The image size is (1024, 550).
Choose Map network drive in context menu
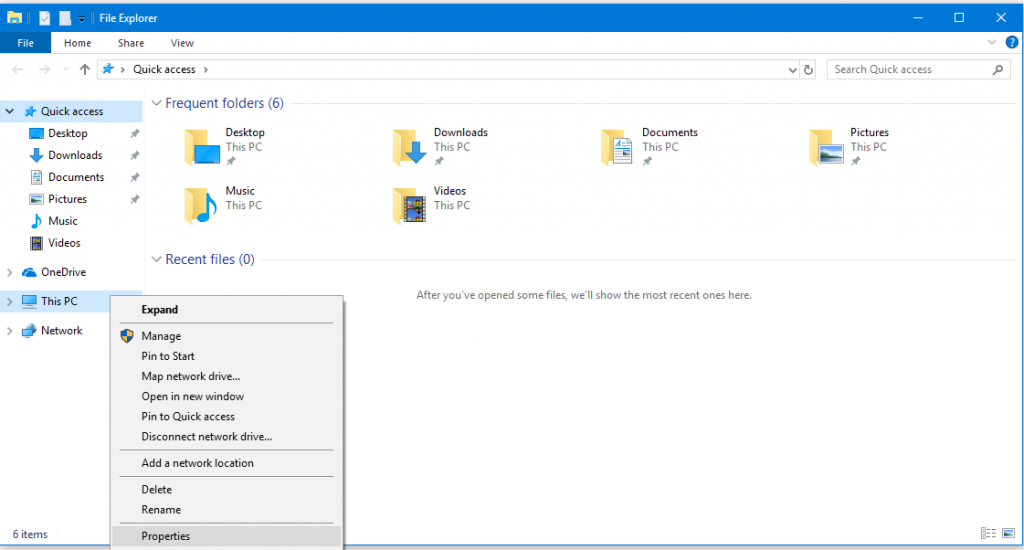coord(226,376)
